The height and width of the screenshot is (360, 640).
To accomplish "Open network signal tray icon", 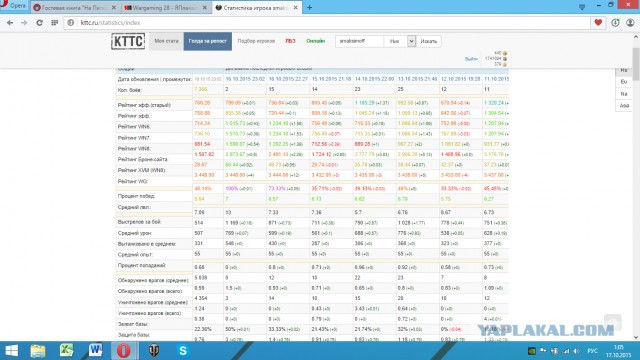I will tap(566, 351).
